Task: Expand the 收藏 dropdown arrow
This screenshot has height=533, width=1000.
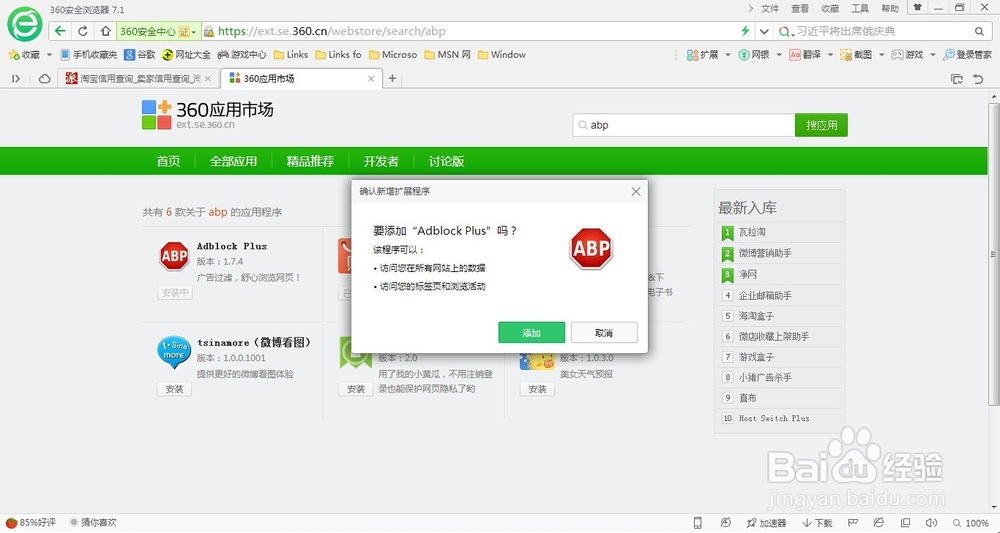Action: click(49, 55)
